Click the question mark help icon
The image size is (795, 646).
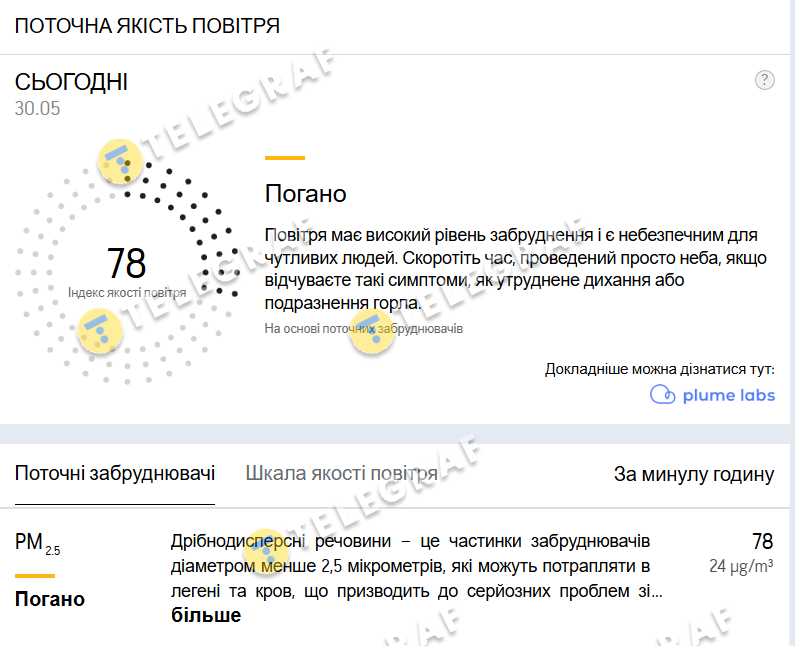coord(765,81)
